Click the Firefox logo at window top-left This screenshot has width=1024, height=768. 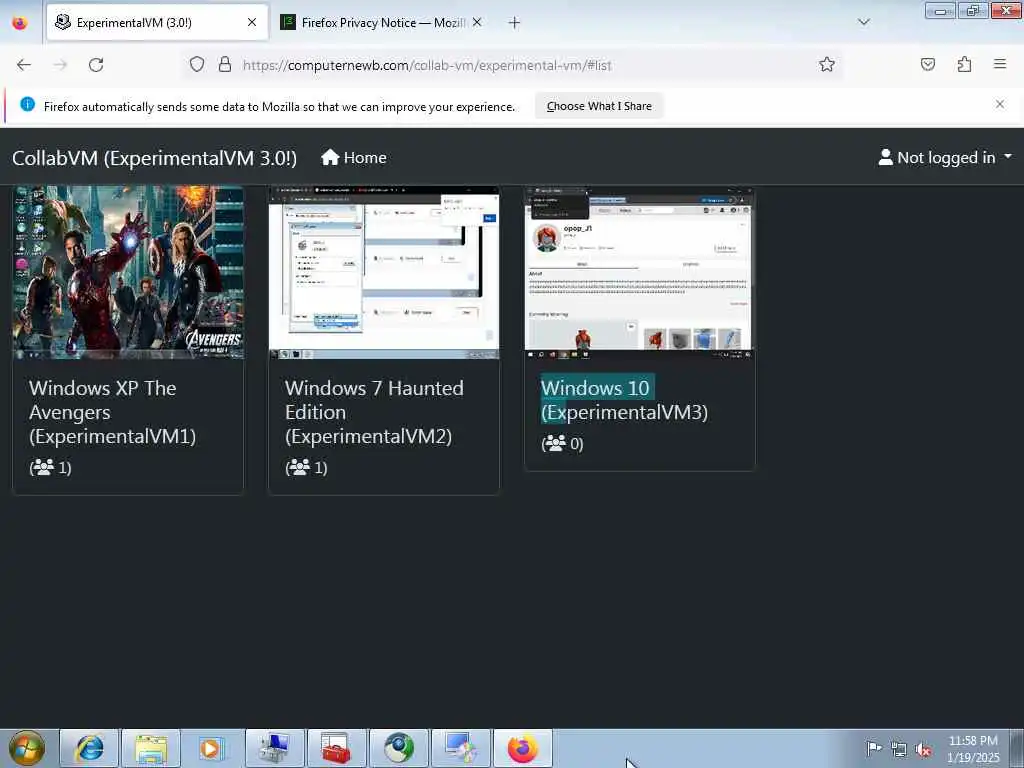tap(20, 23)
